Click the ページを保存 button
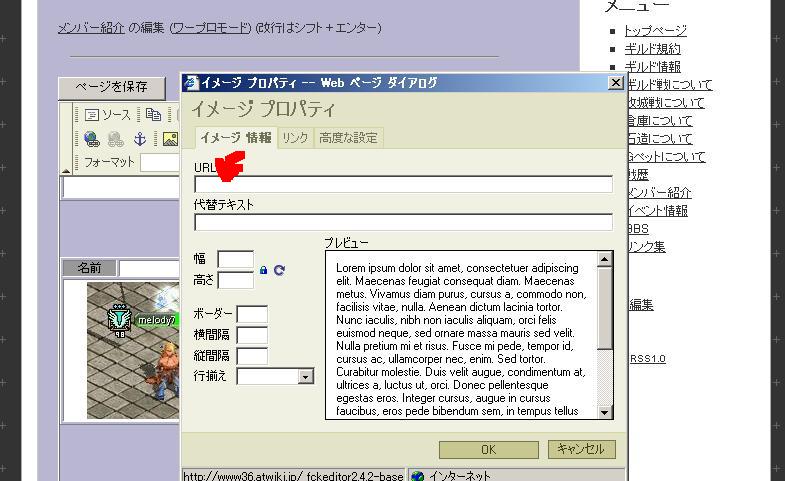This screenshot has height=481, width=785. click(x=112, y=88)
